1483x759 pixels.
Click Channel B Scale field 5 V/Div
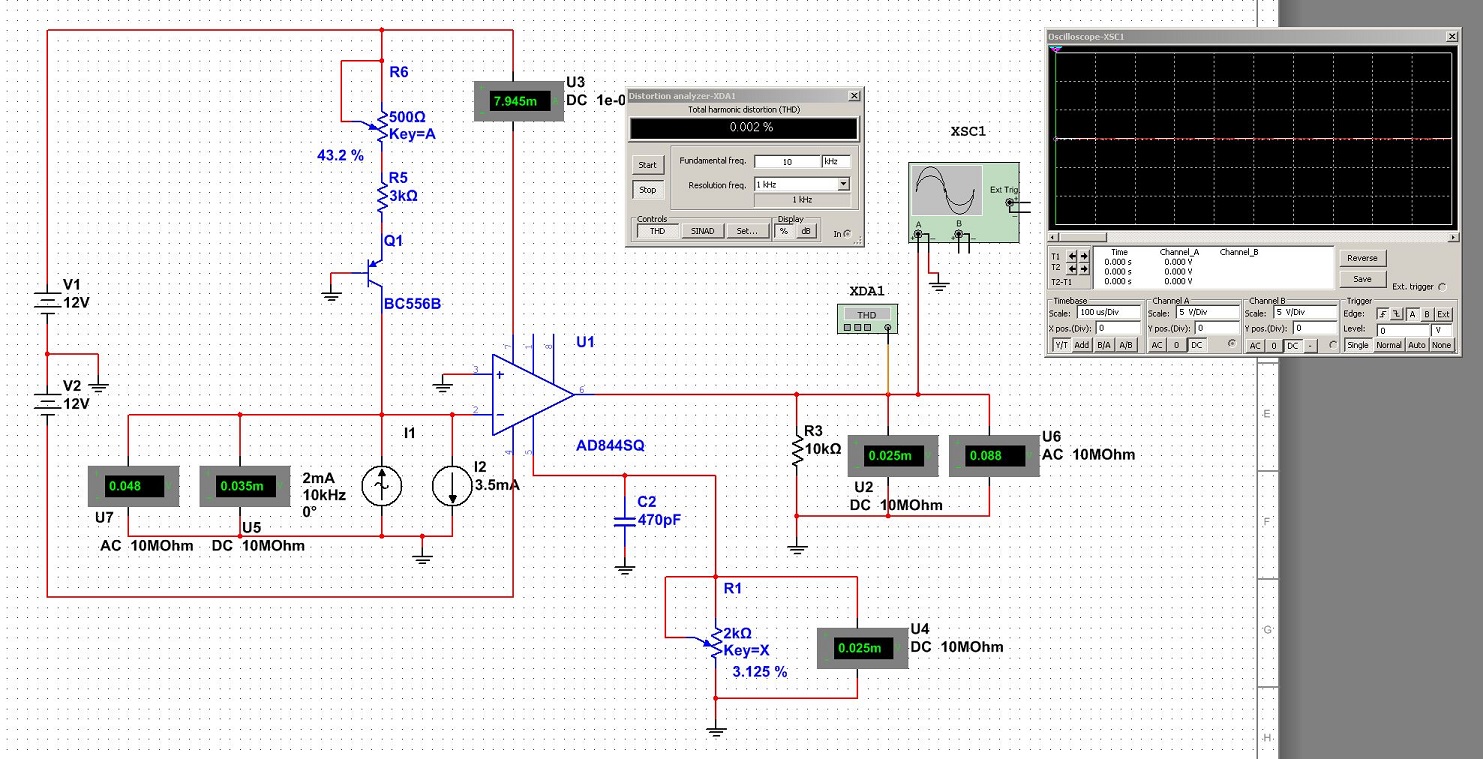coord(1305,313)
